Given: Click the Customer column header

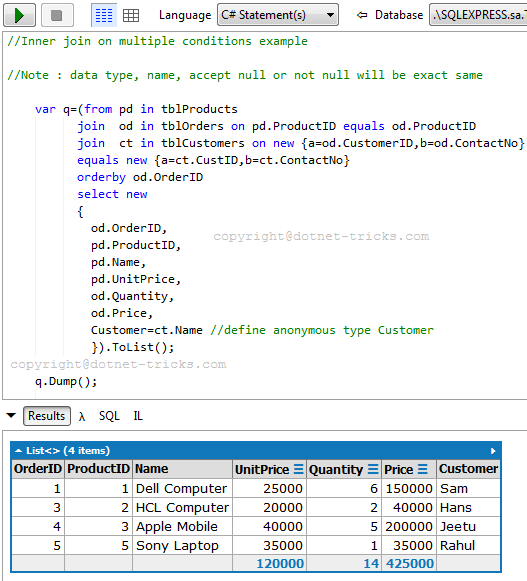Looking at the screenshot, I should click(468, 469).
